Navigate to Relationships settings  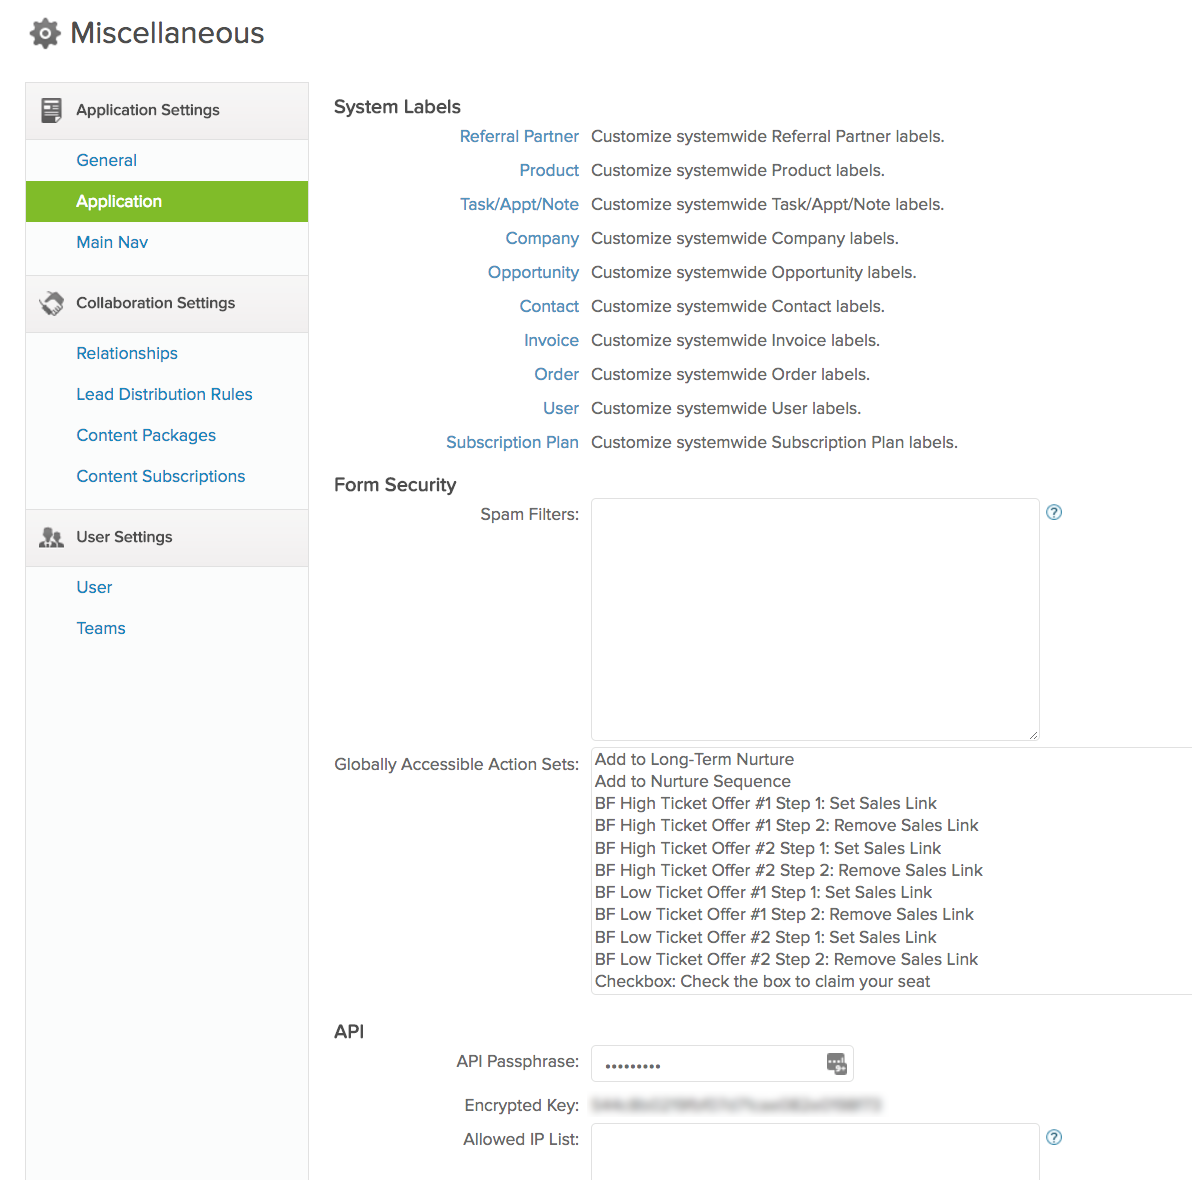pos(126,353)
